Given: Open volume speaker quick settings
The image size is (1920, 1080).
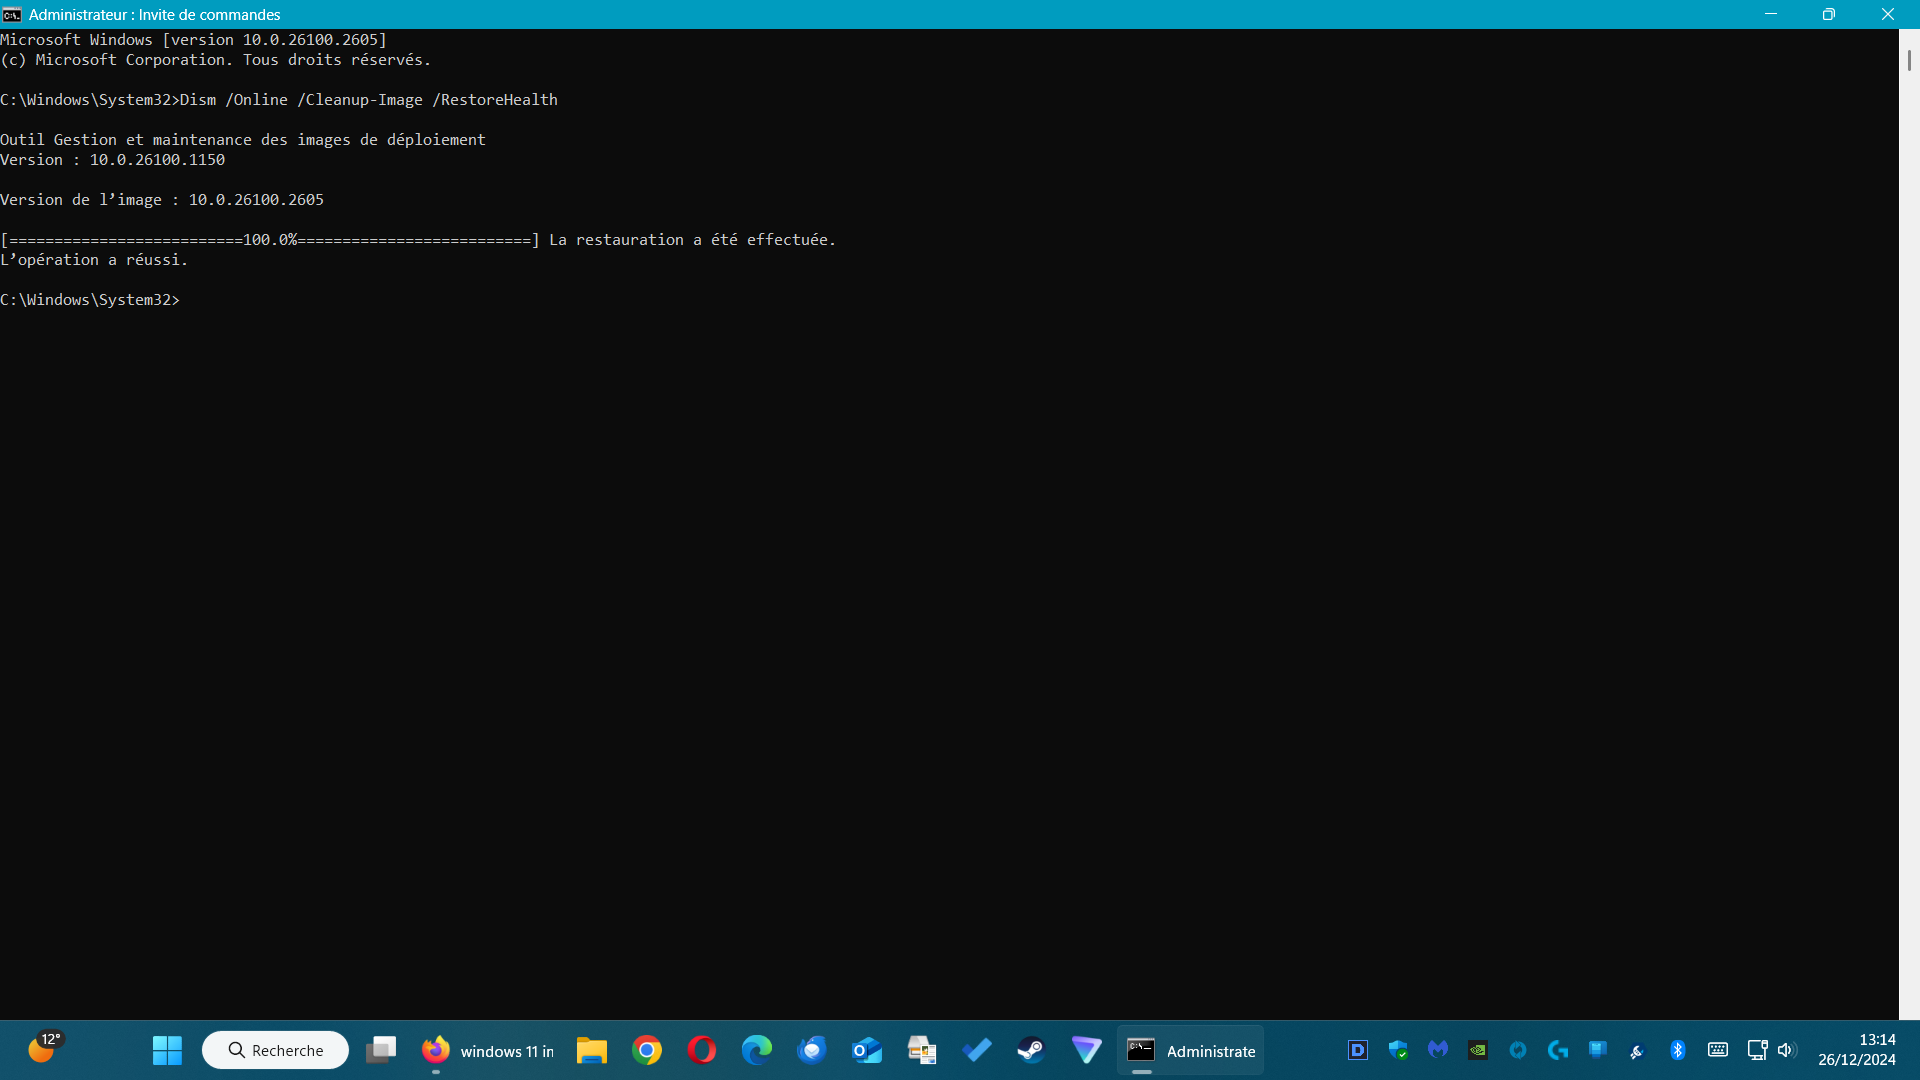Looking at the screenshot, I should pyautogui.click(x=1787, y=1050).
